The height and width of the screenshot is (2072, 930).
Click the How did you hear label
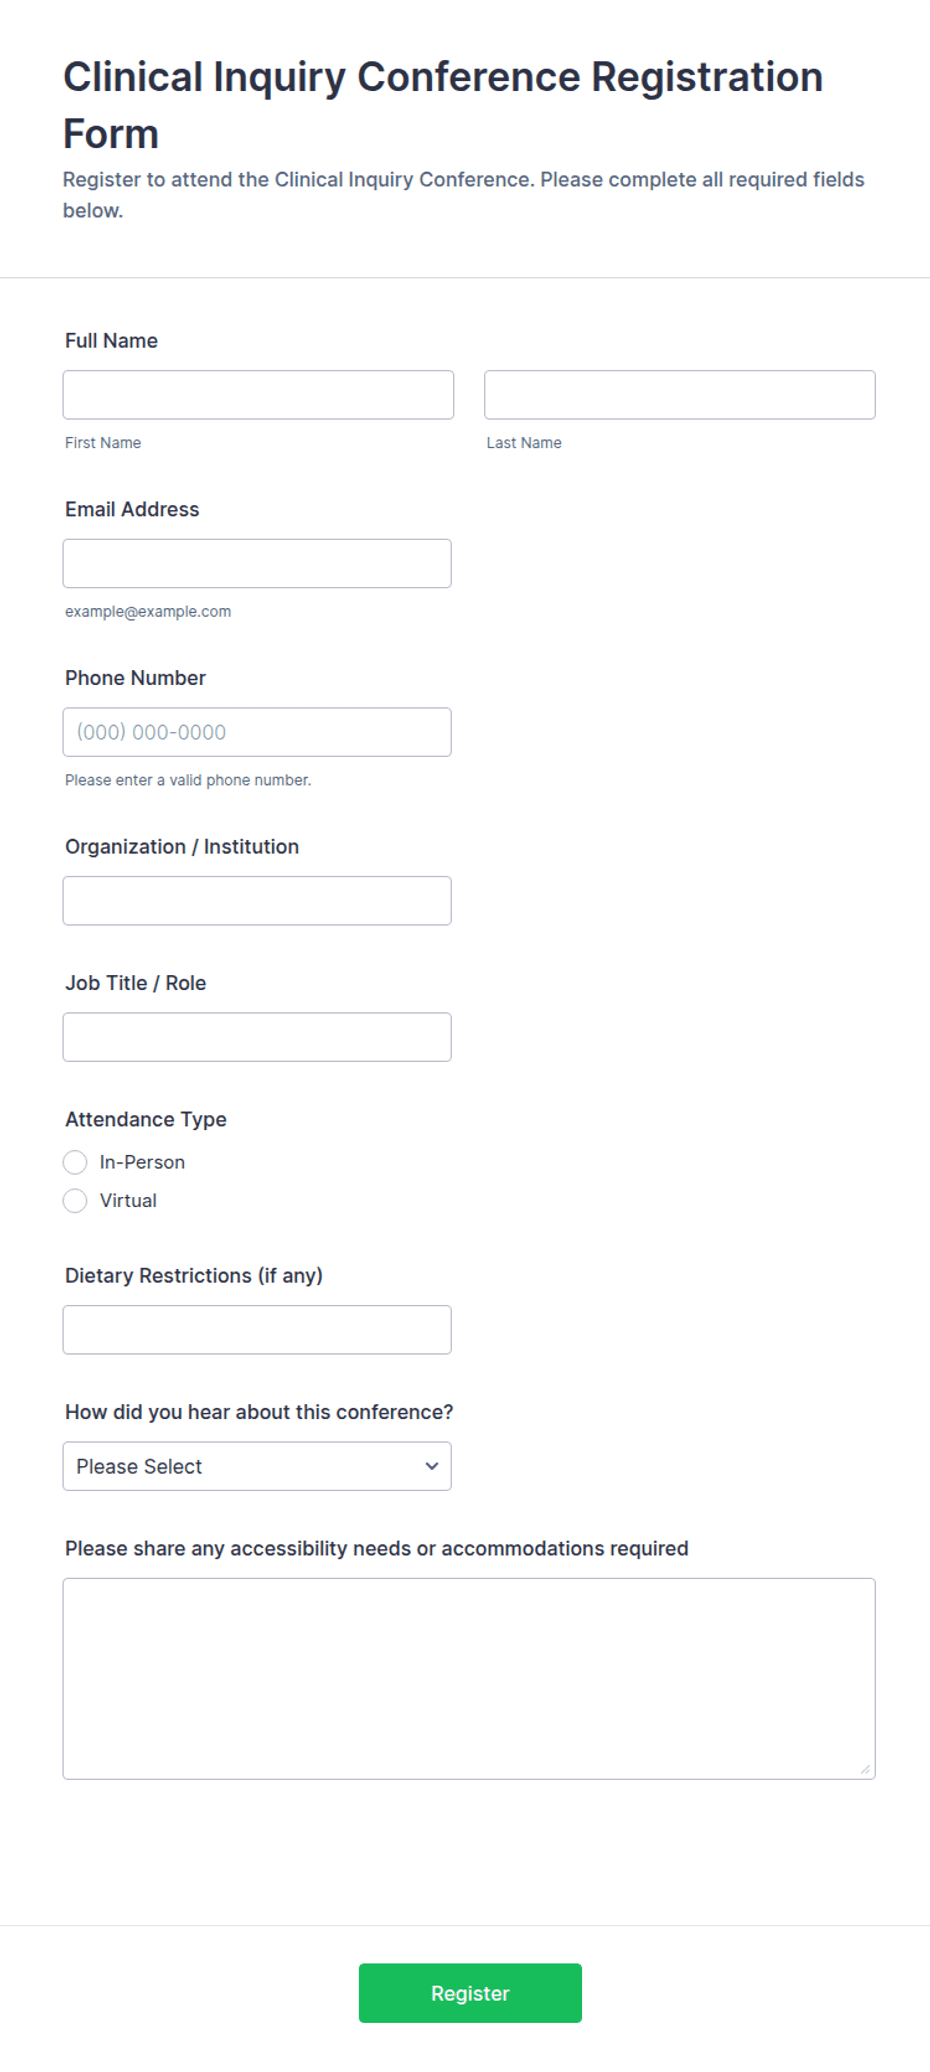pos(259,1412)
